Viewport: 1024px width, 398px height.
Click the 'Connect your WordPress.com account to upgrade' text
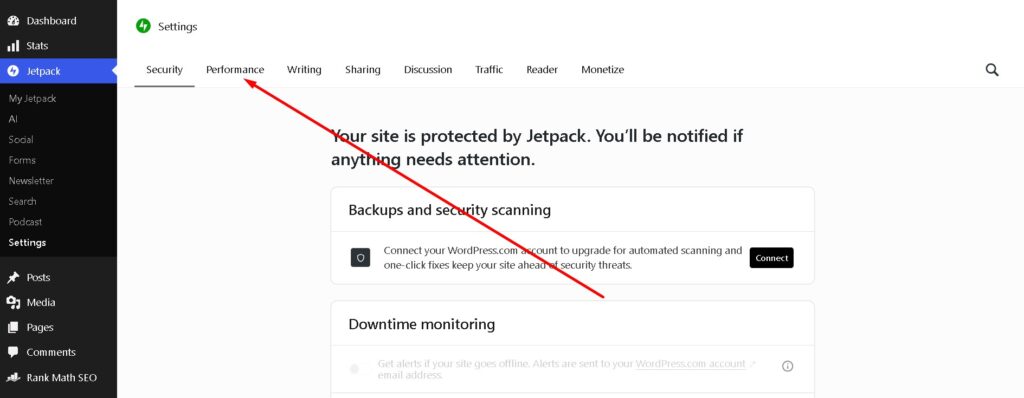(563, 258)
